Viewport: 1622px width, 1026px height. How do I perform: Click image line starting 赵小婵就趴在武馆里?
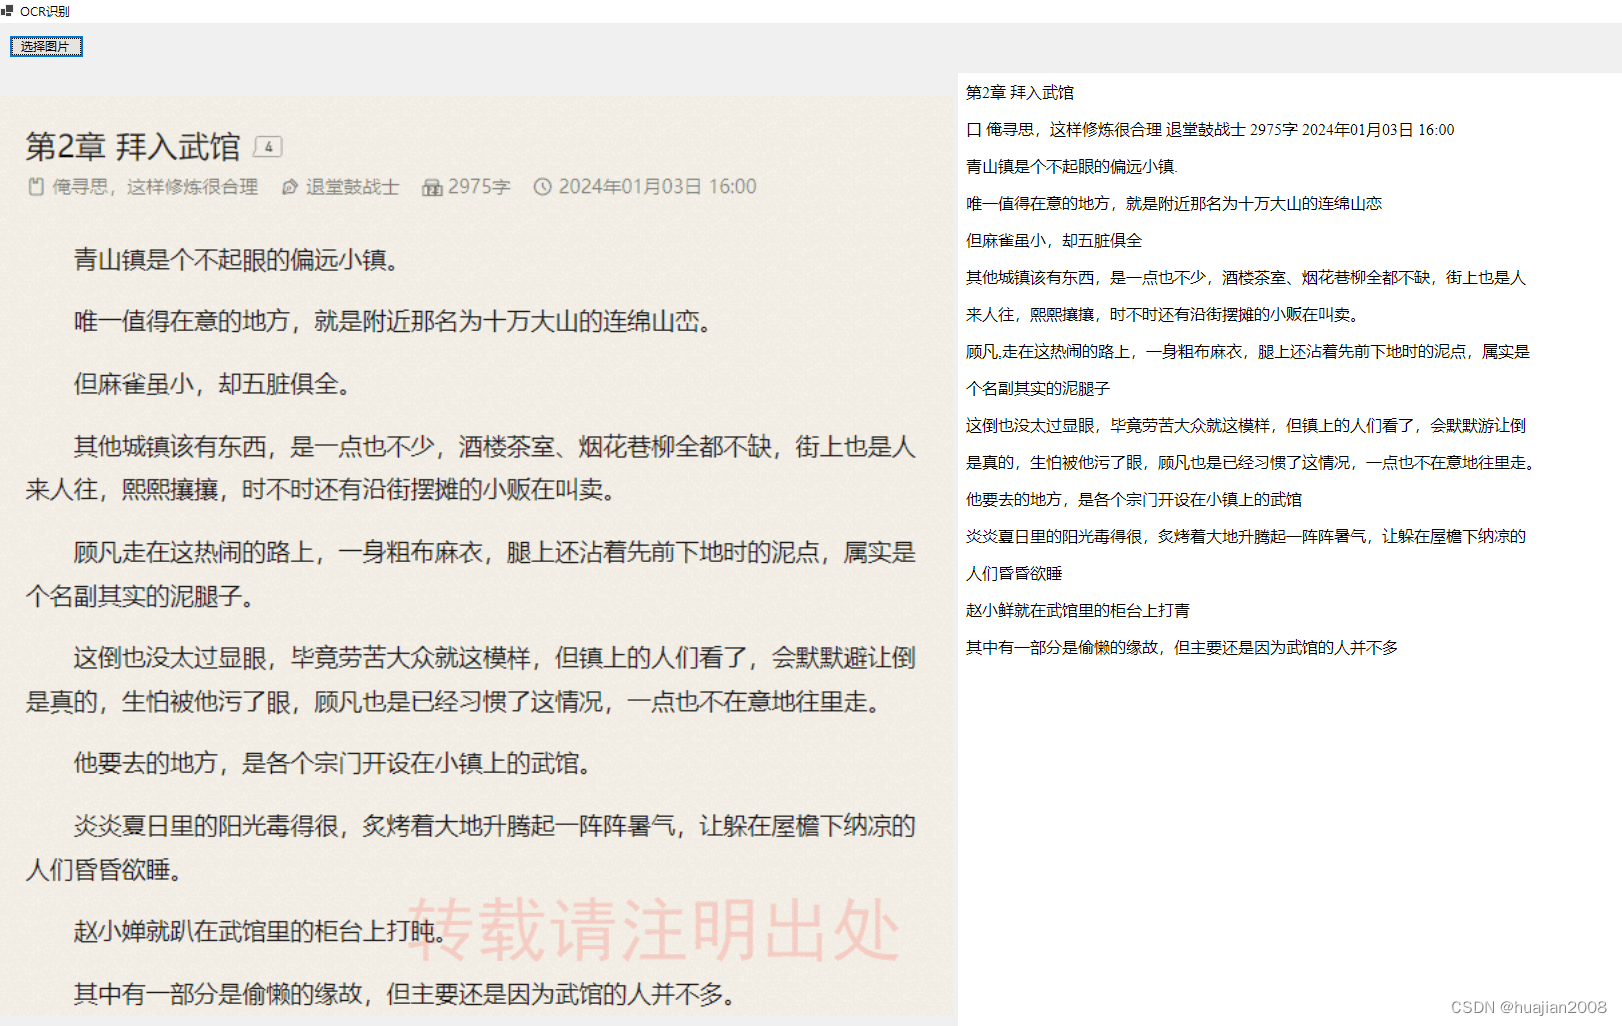click(x=260, y=931)
